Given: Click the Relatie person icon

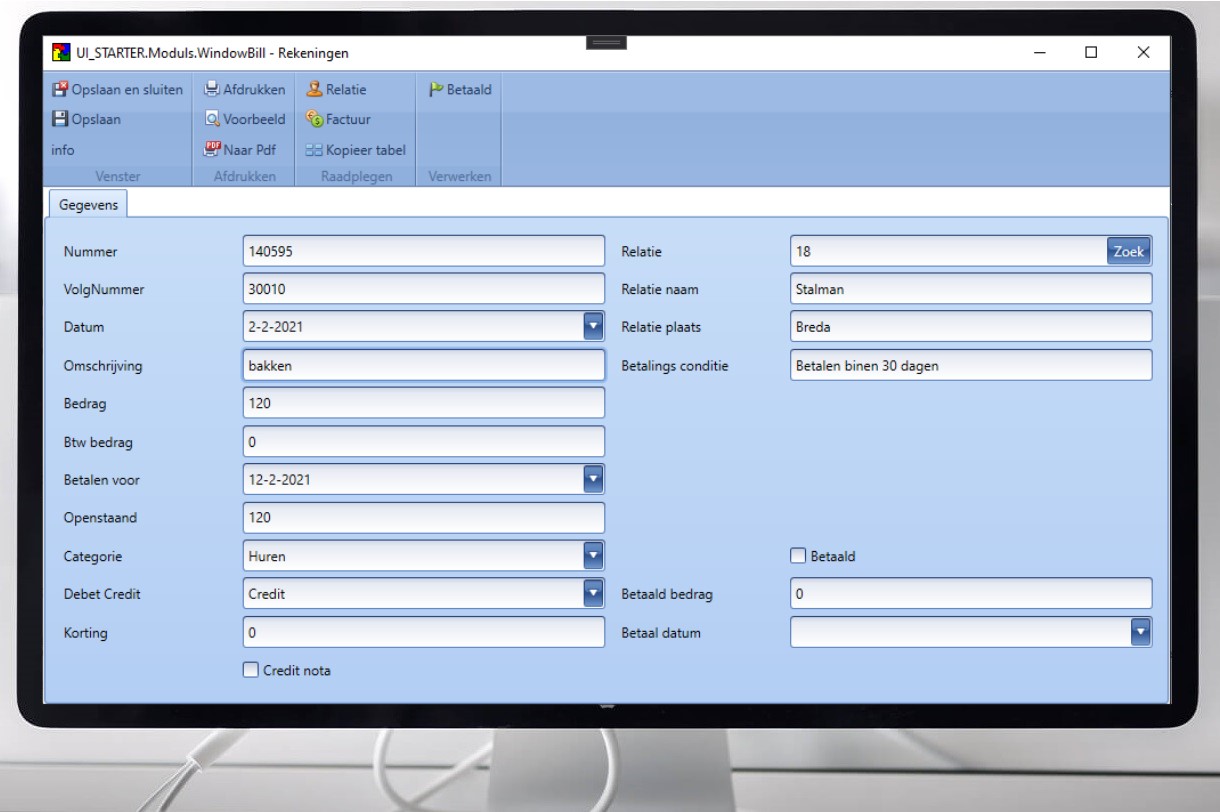Looking at the screenshot, I should pyautogui.click(x=314, y=91).
